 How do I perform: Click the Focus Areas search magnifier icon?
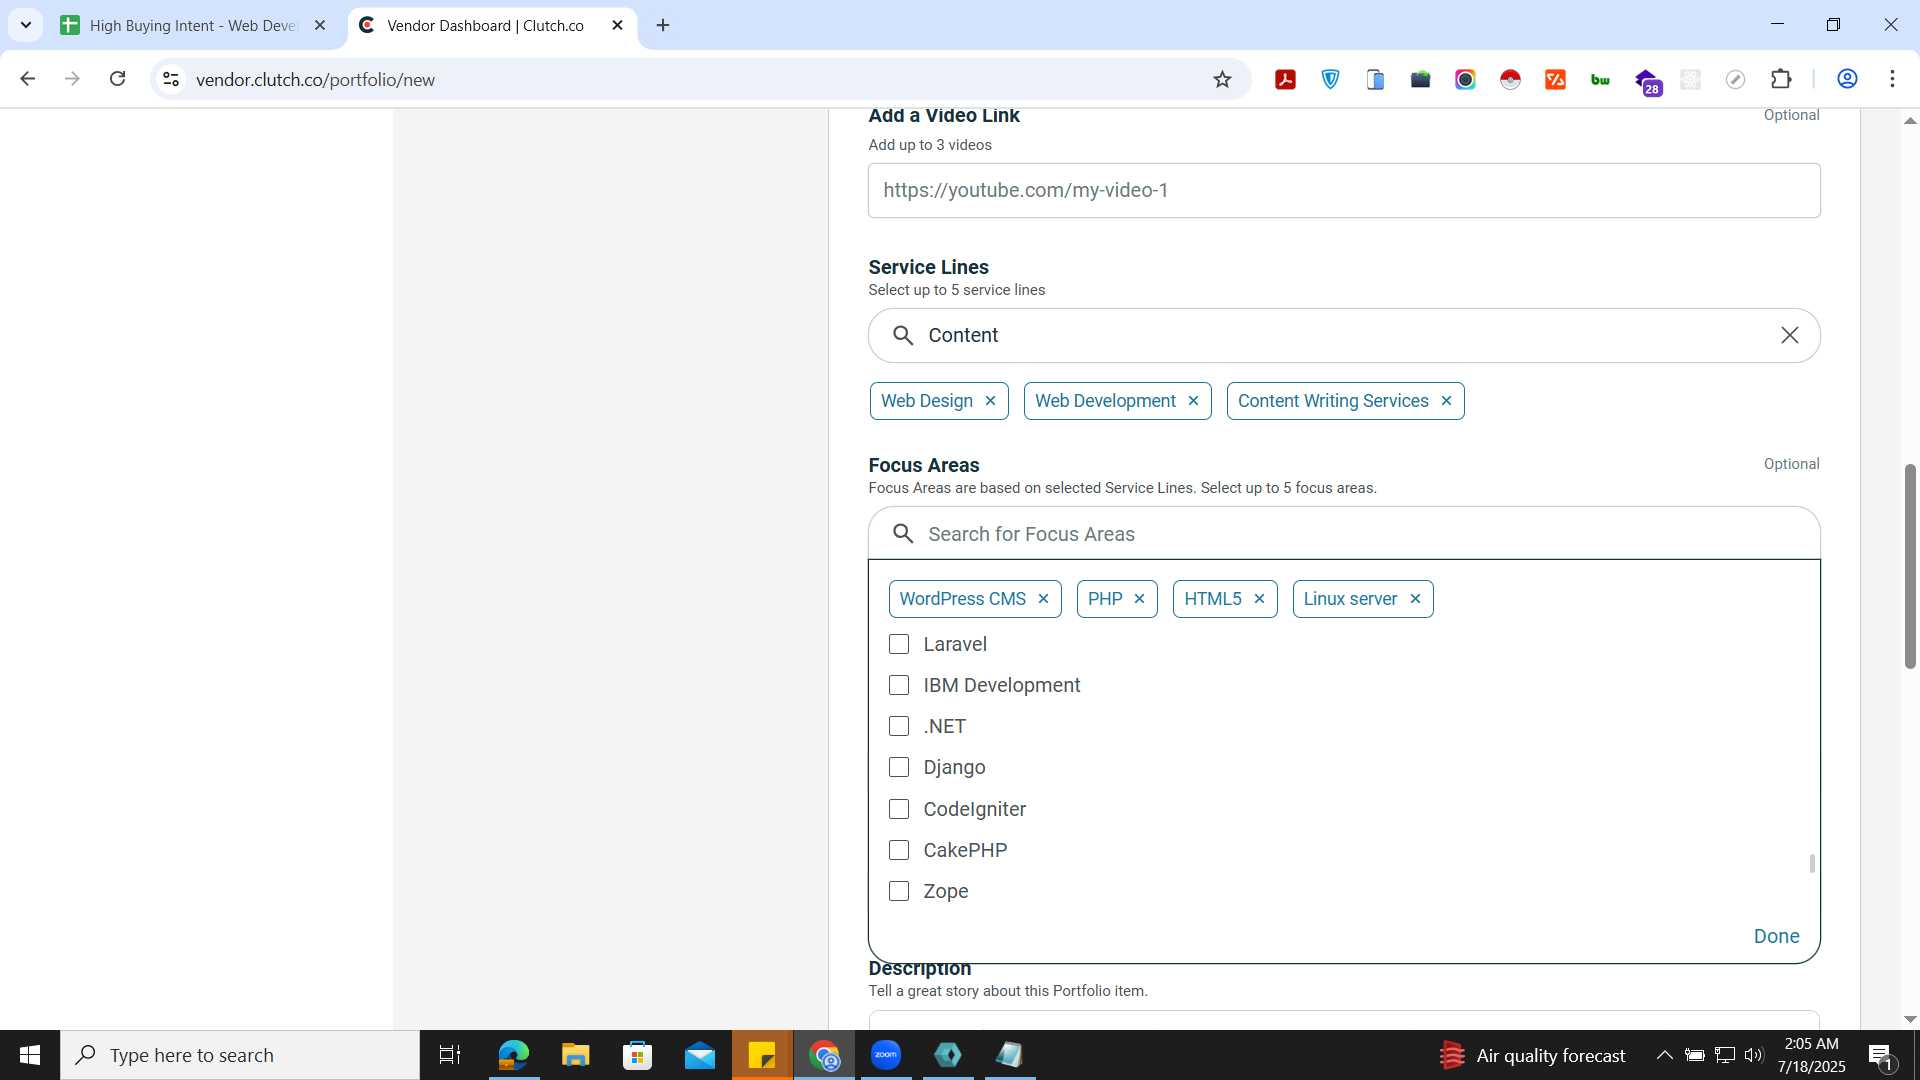pos(903,534)
